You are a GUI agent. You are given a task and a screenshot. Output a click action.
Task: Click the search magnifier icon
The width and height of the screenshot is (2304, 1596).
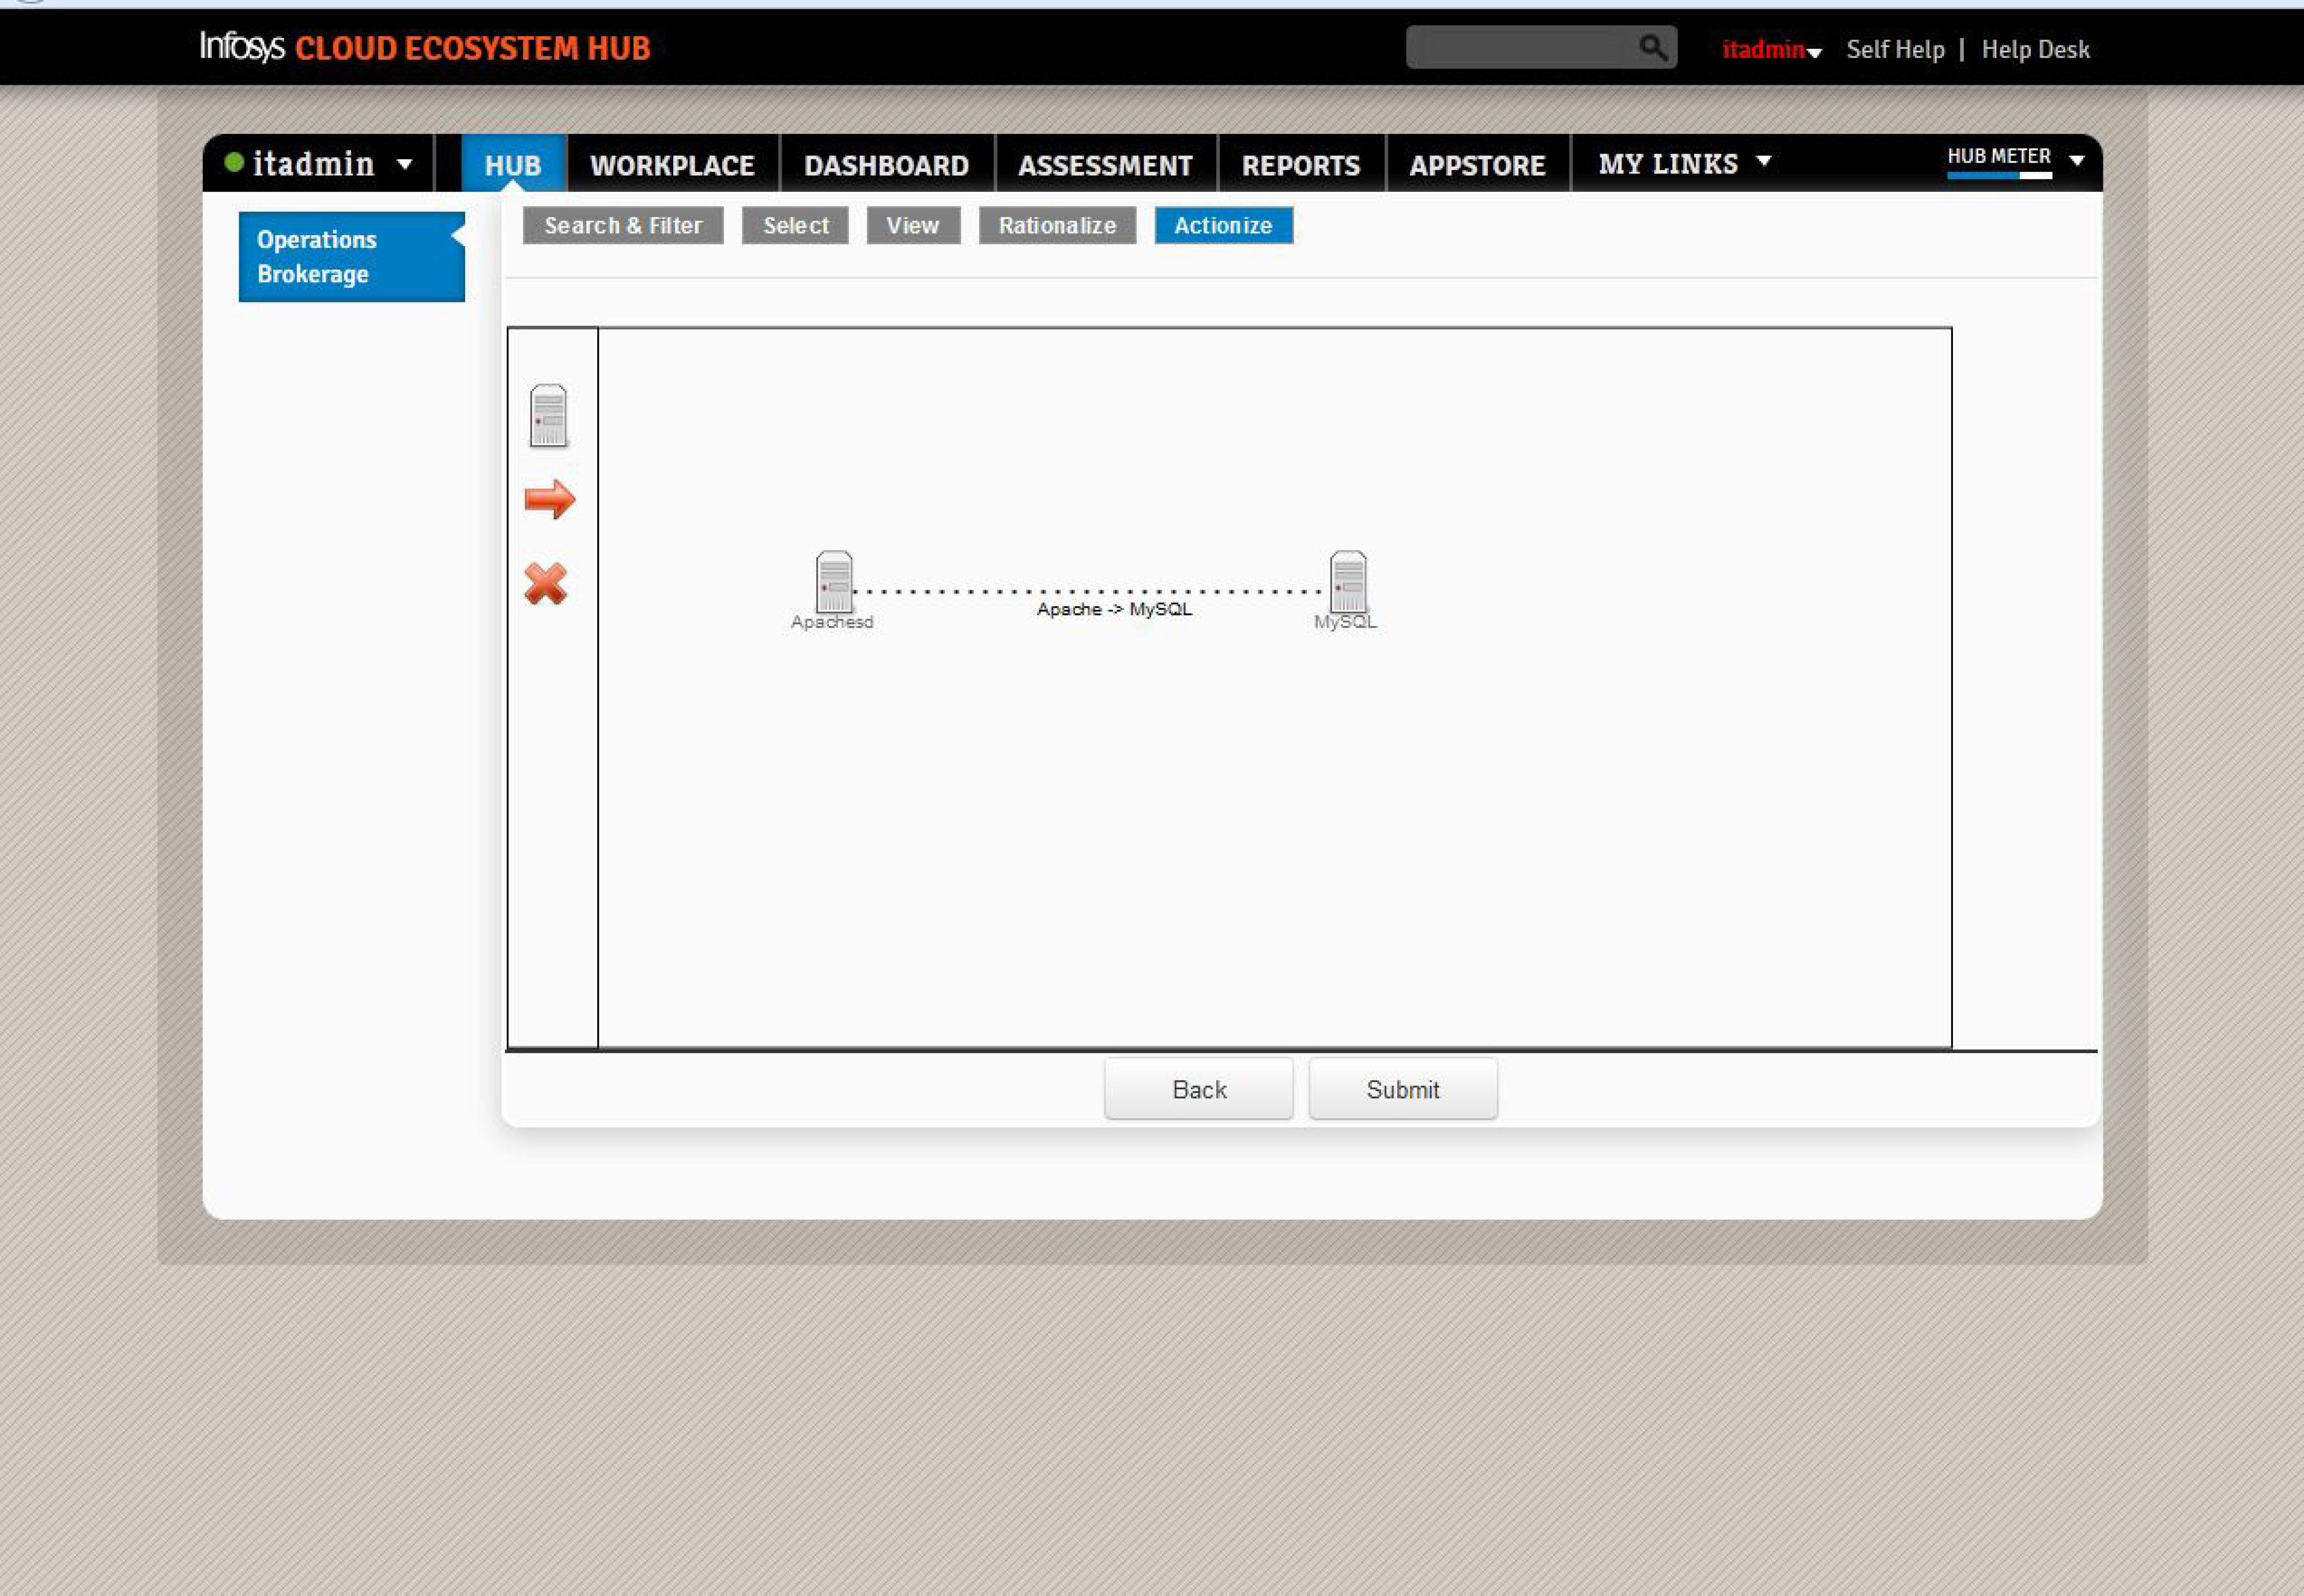1653,47
